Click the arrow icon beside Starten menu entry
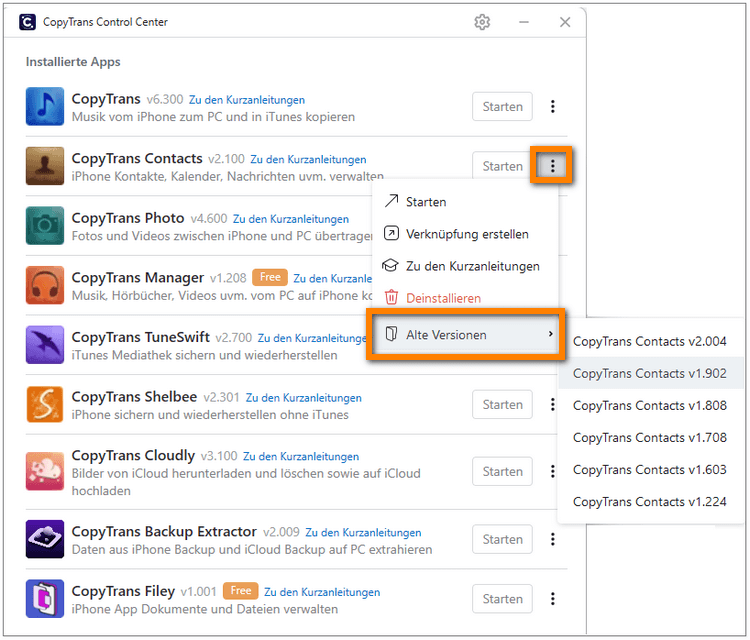Image resolution: width=750 pixels, height=640 pixels. pos(391,201)
